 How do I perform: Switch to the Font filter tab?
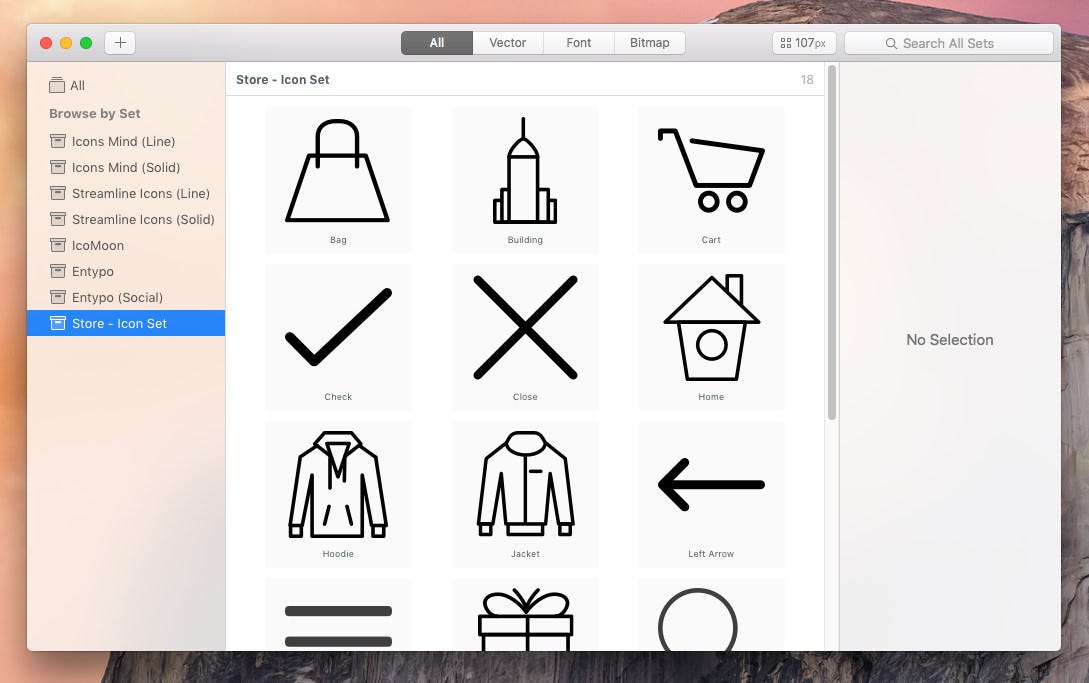tap(579, 43)
